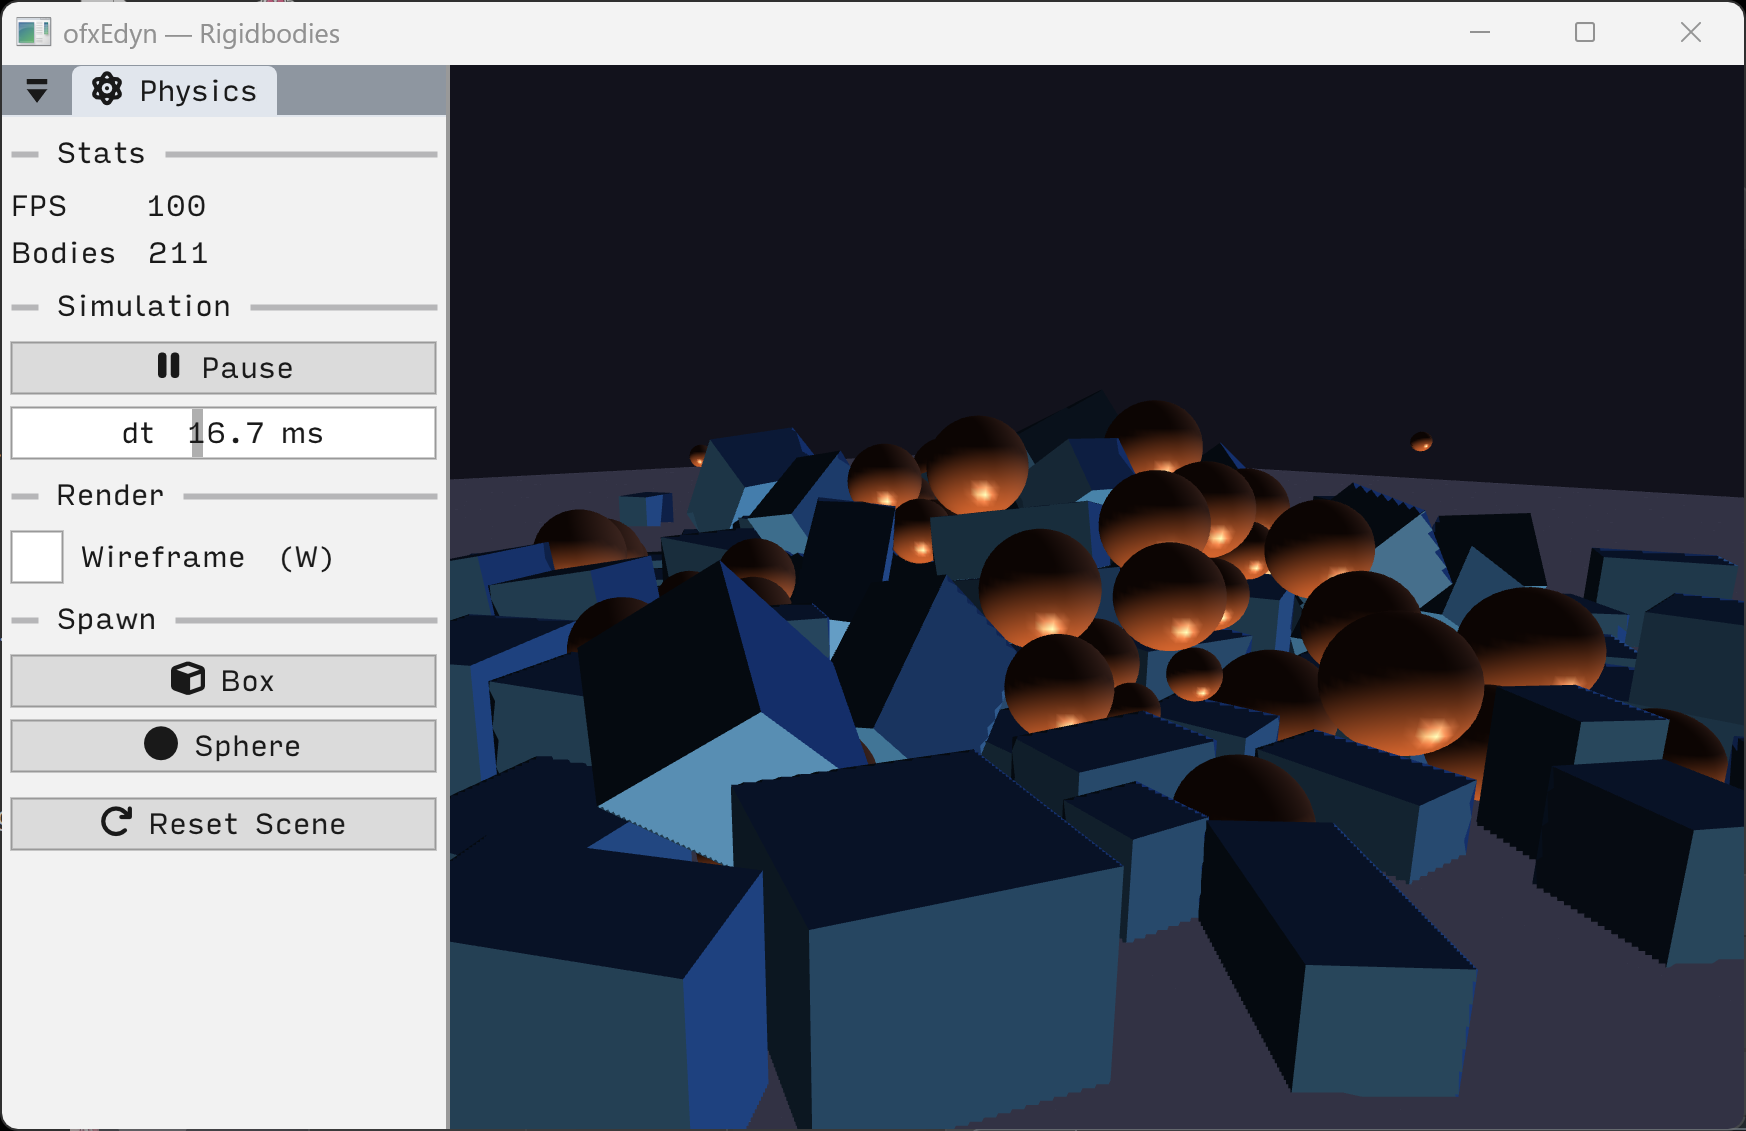Image resolution: width=1746 pixels, height=1131 pixels.
Task: Pause the simulation
Action: pos(223,368)
